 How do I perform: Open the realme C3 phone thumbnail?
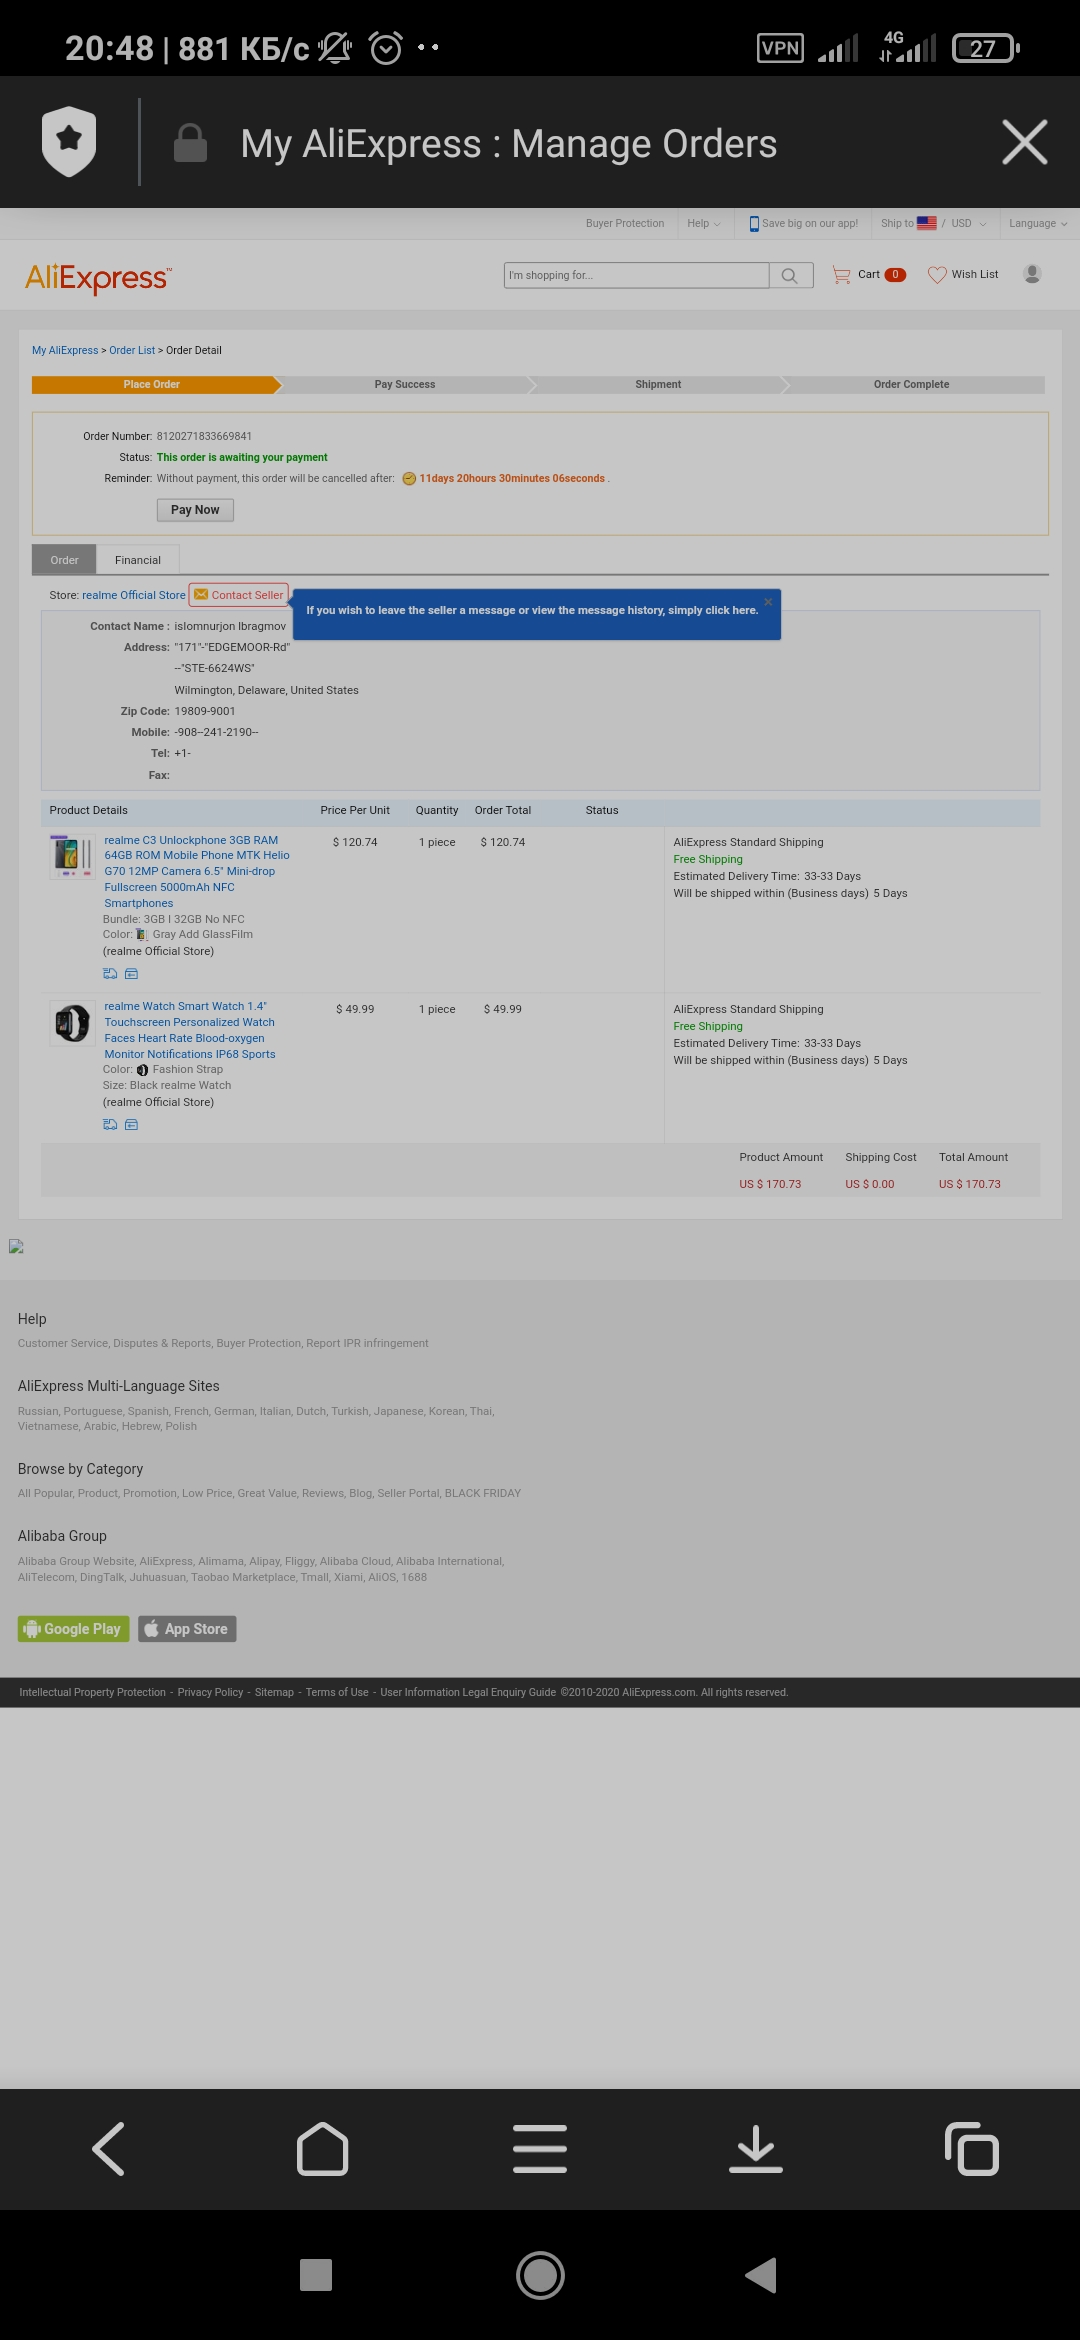pos(72,857)
